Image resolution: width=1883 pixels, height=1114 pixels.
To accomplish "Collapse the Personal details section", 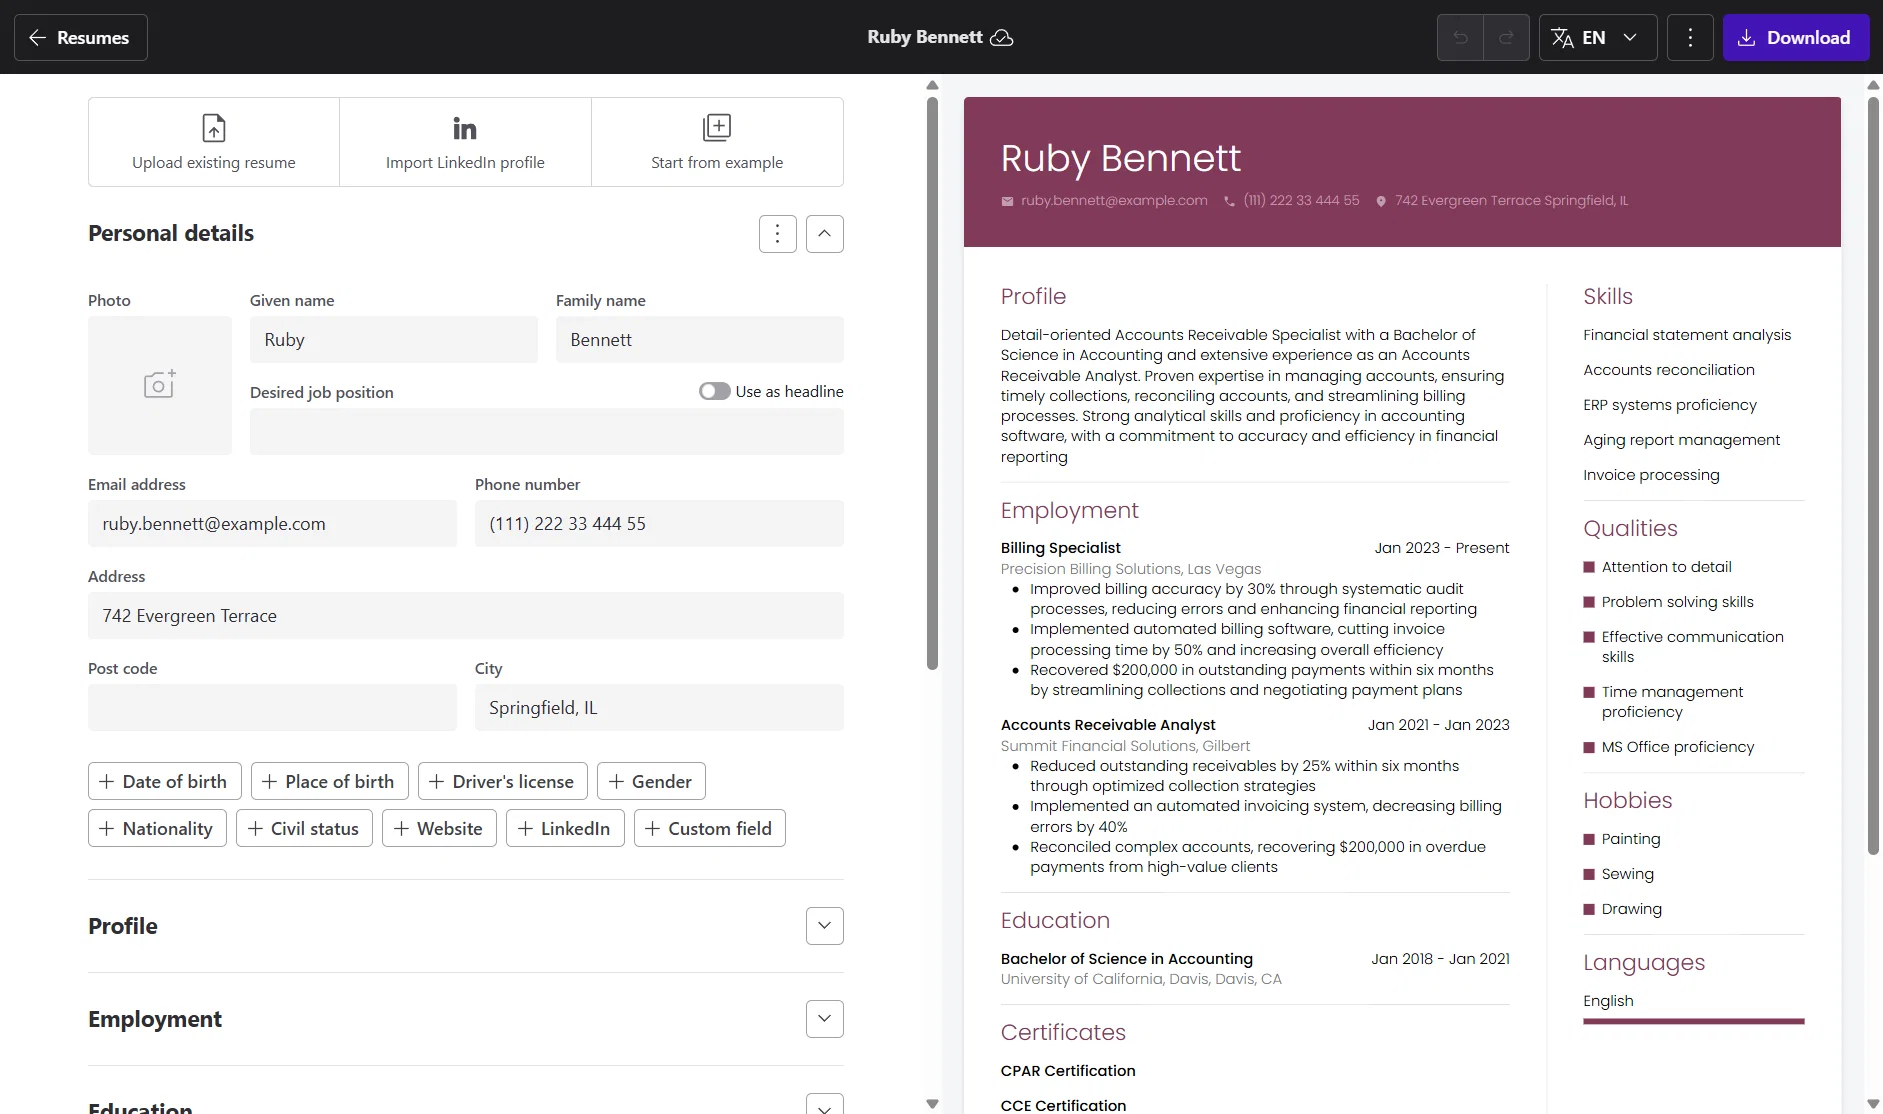I will [824, 234].
